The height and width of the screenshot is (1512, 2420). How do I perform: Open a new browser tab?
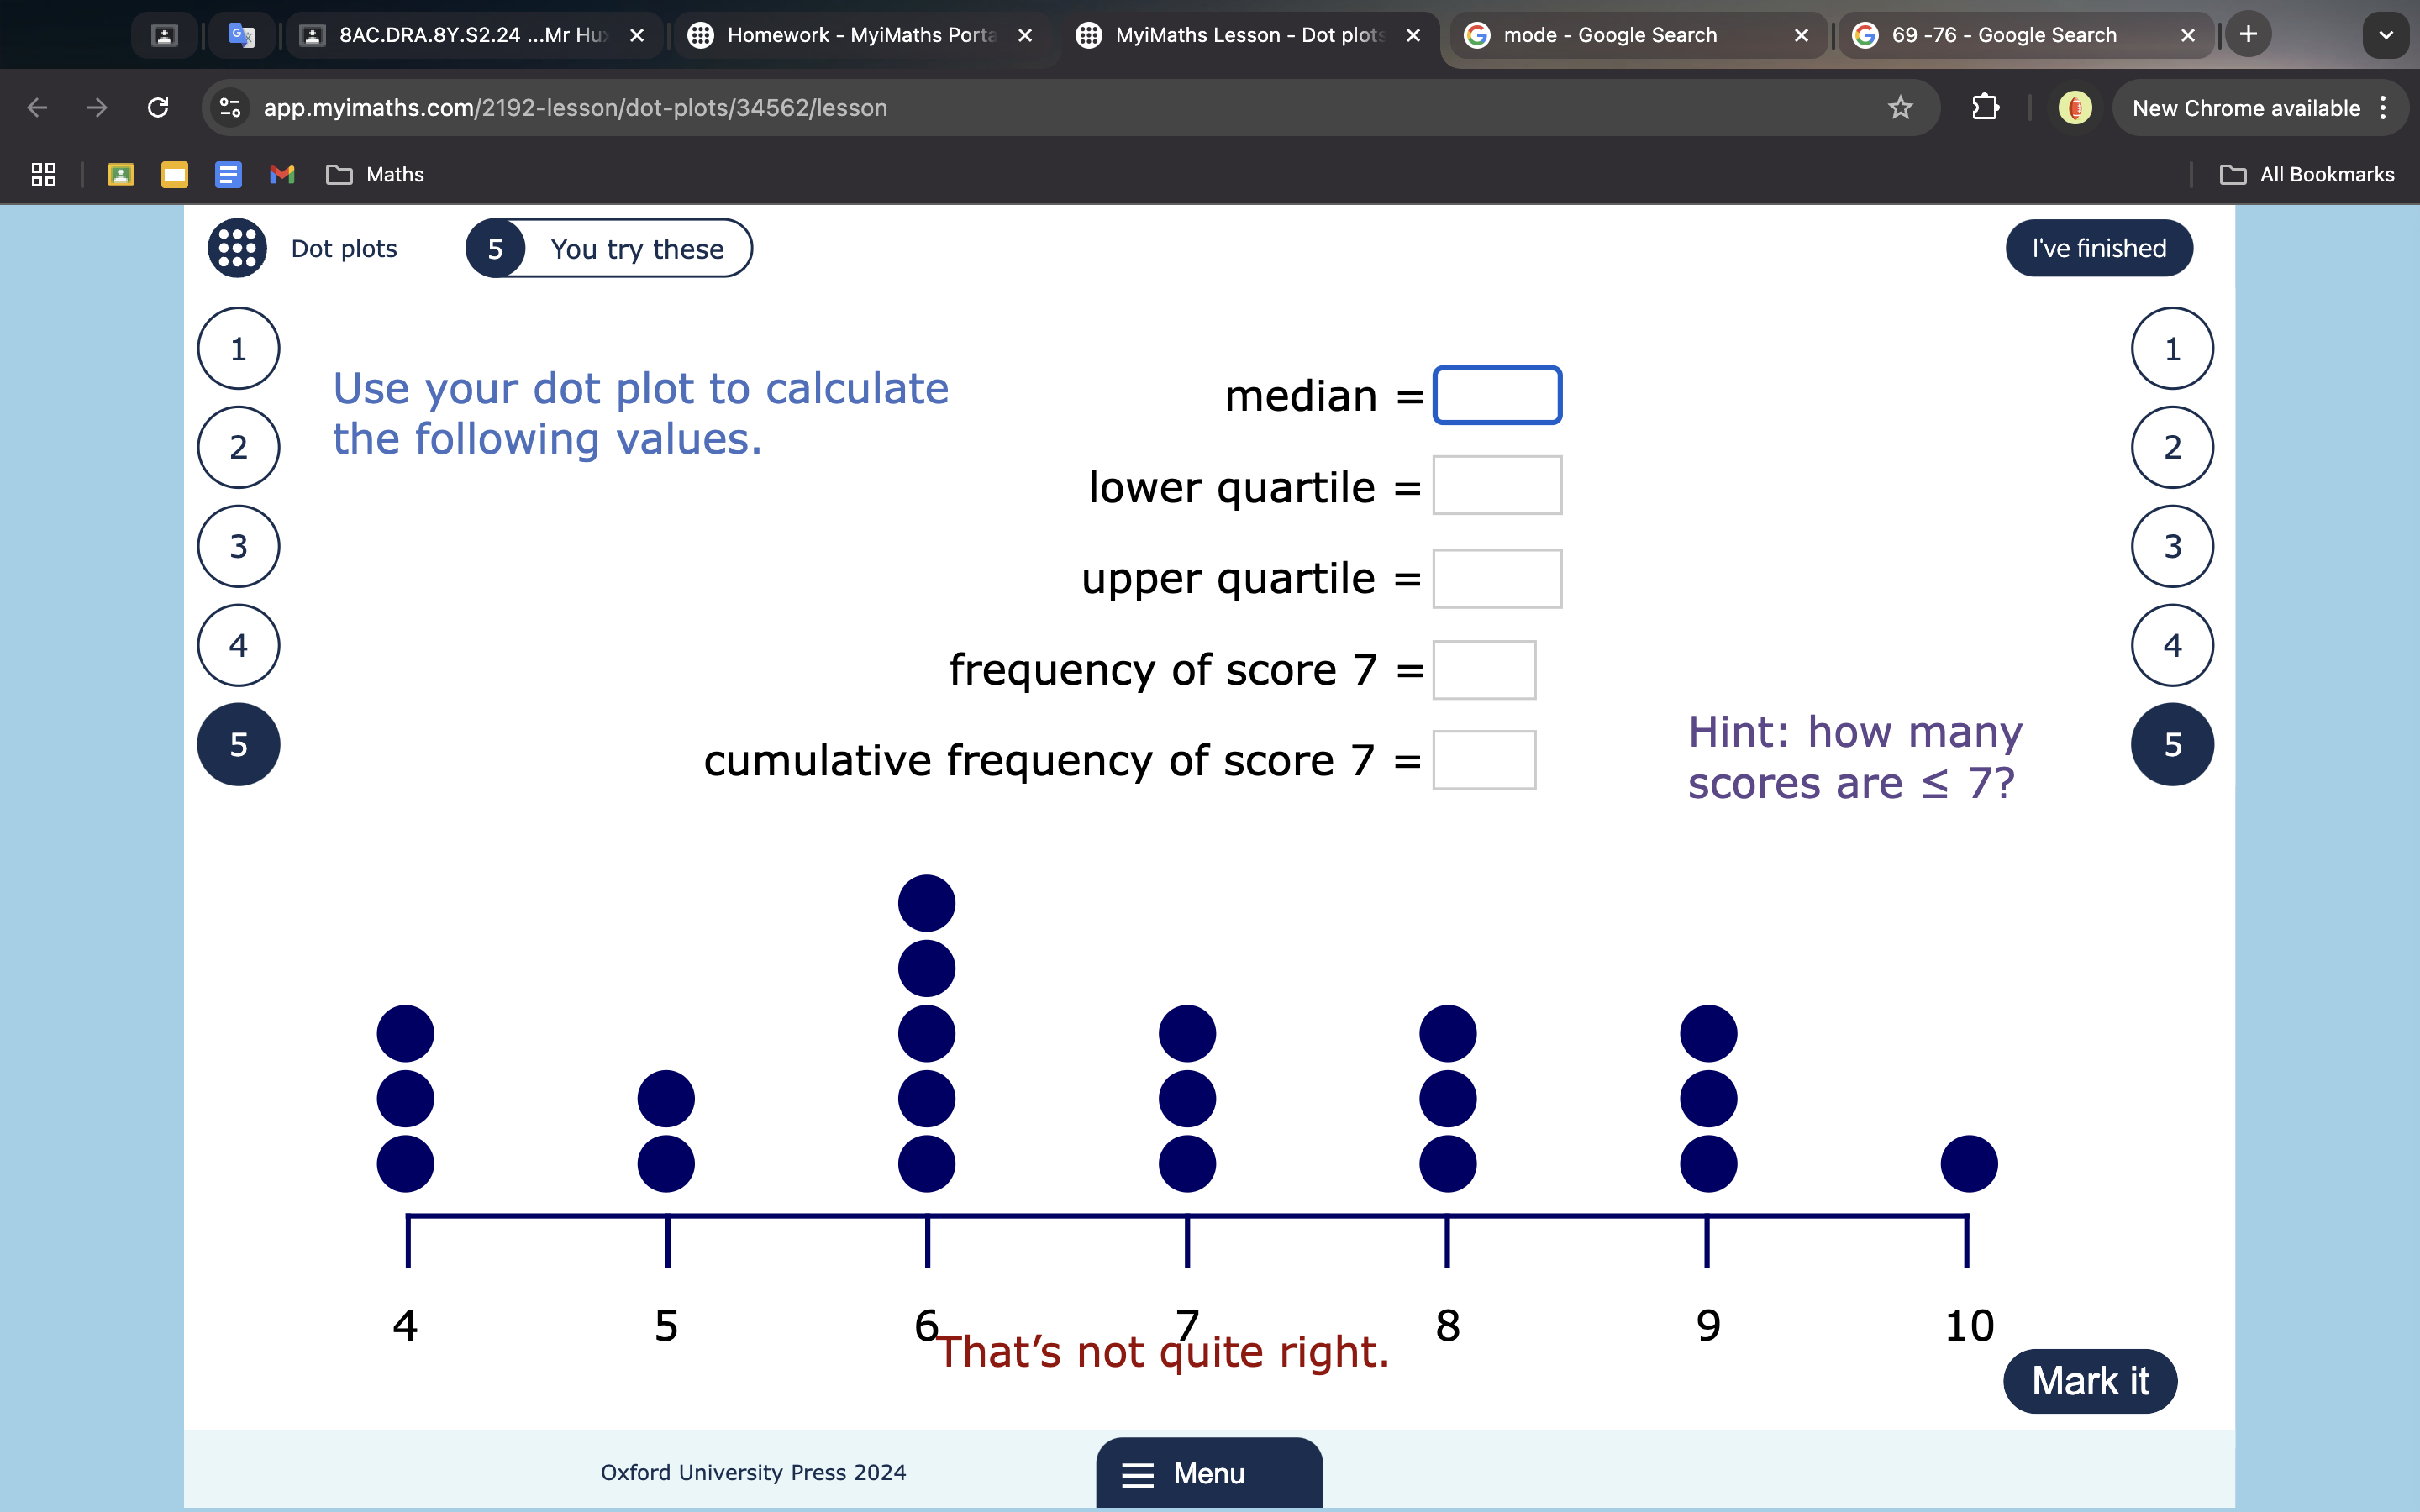[x=2248, y=34]
